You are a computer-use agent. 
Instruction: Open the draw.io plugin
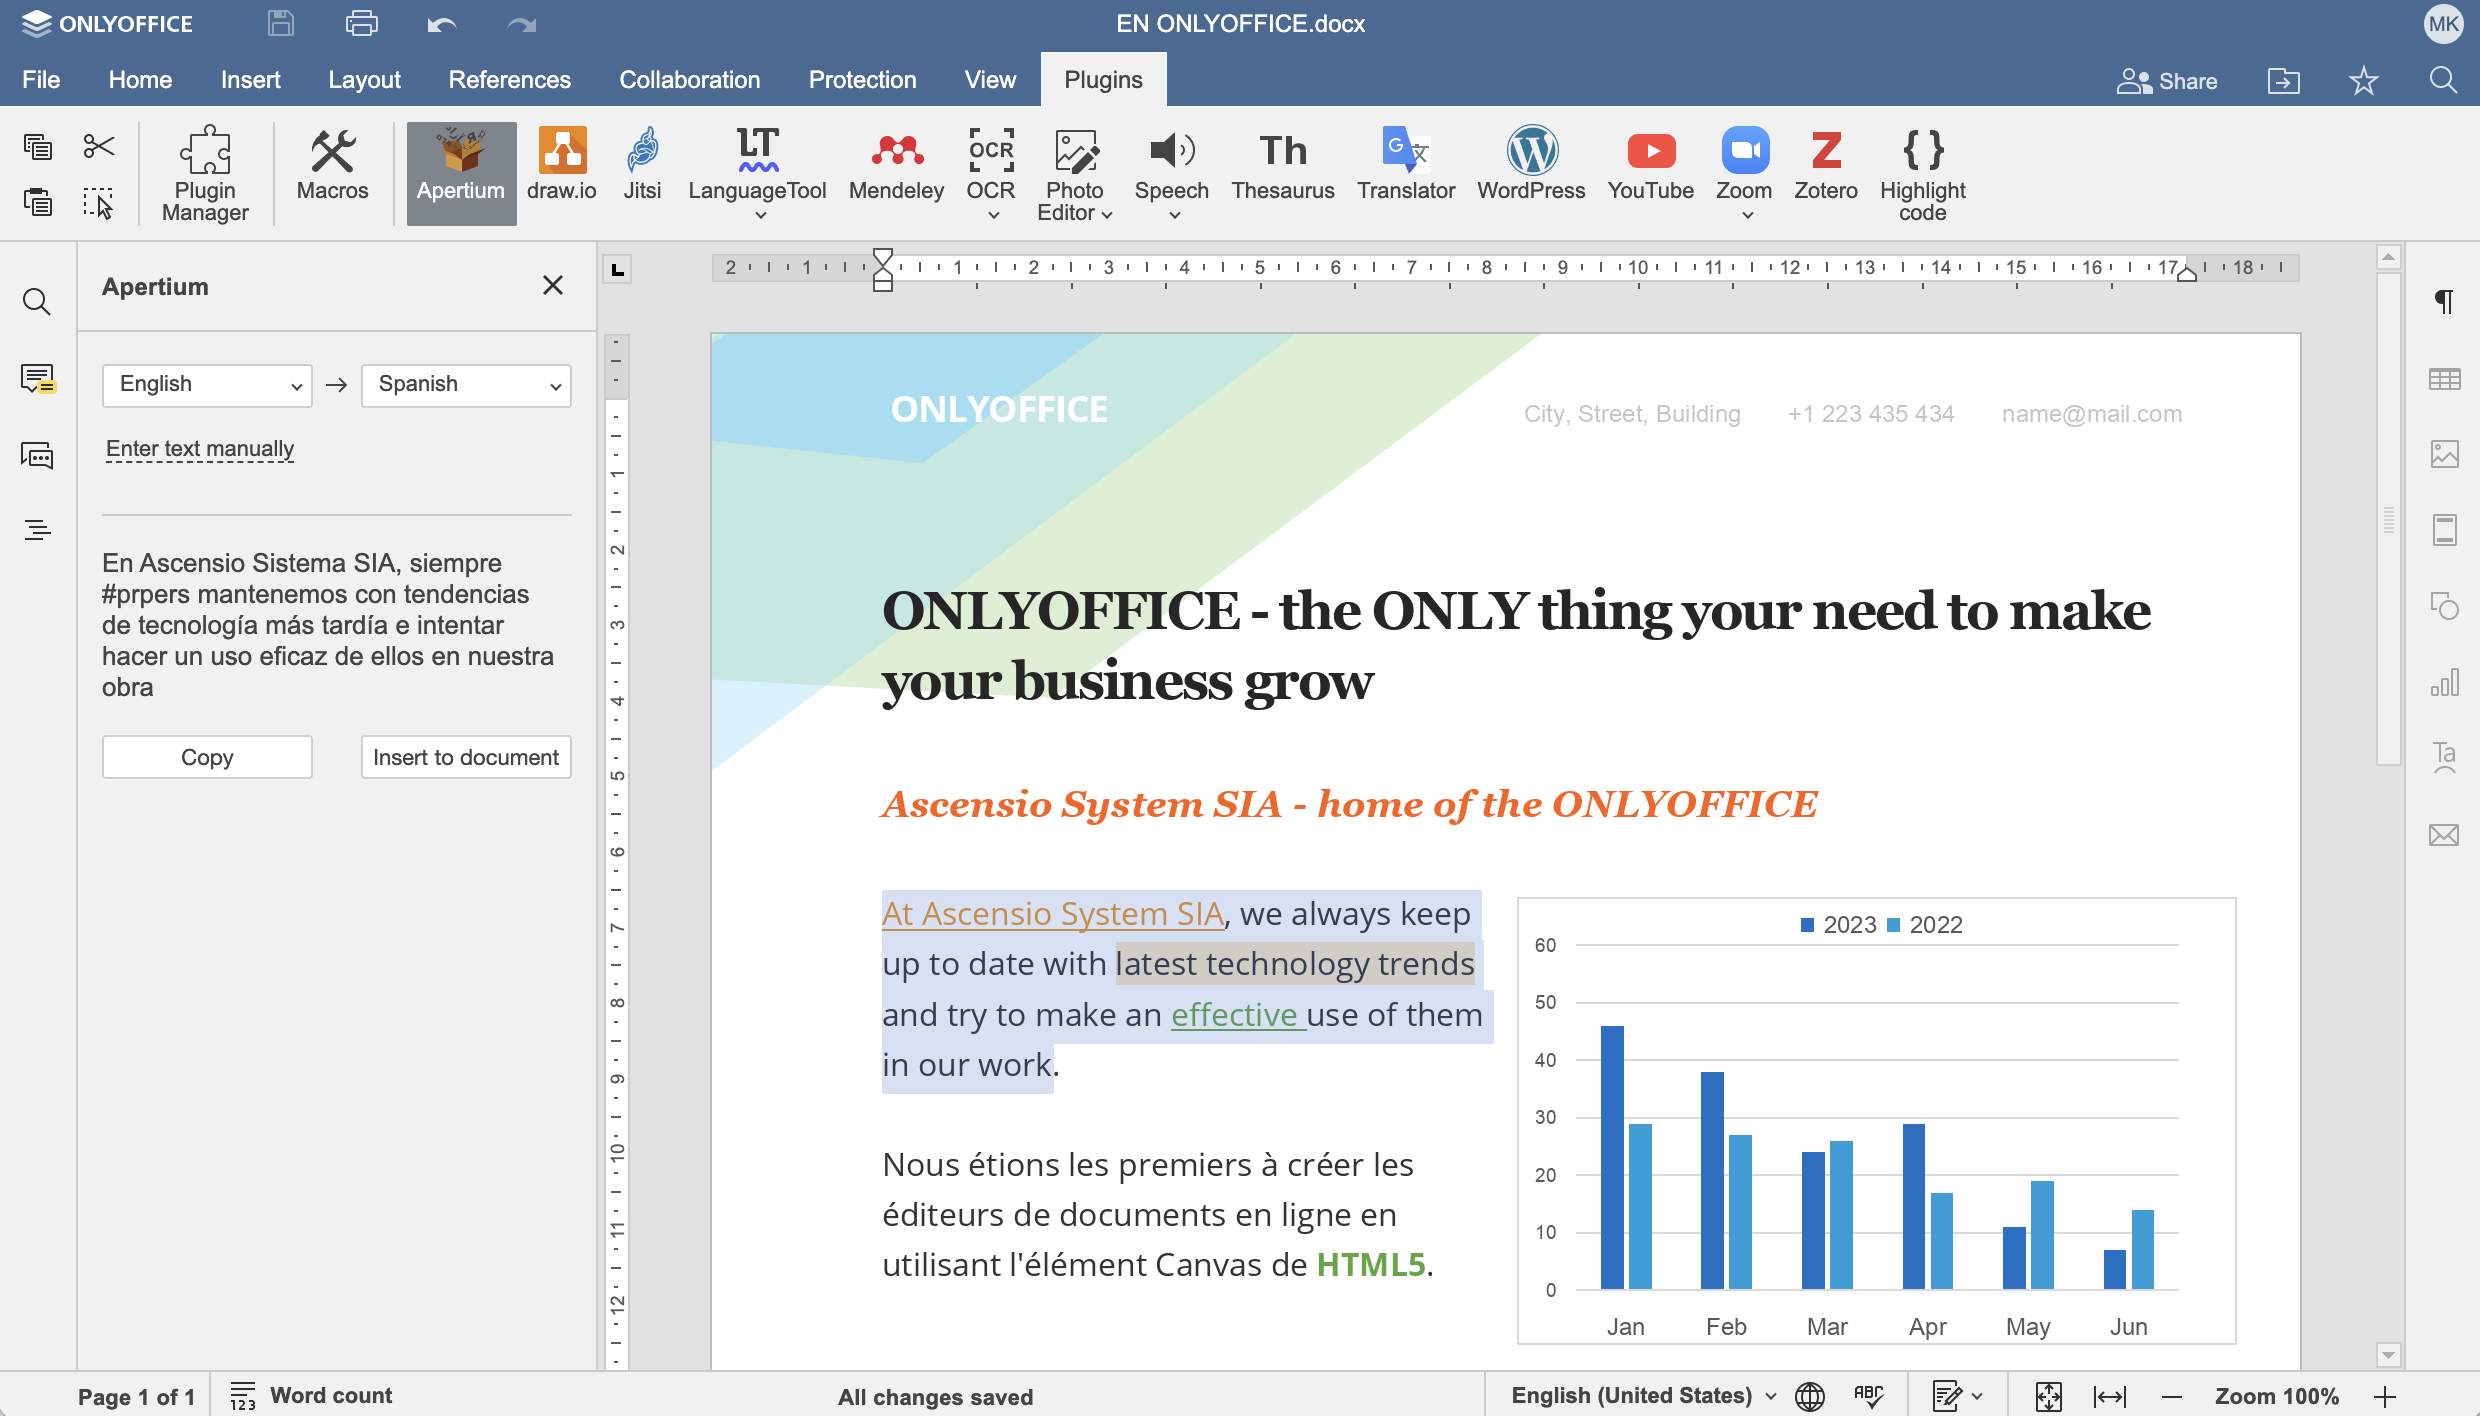pos(561,166)
